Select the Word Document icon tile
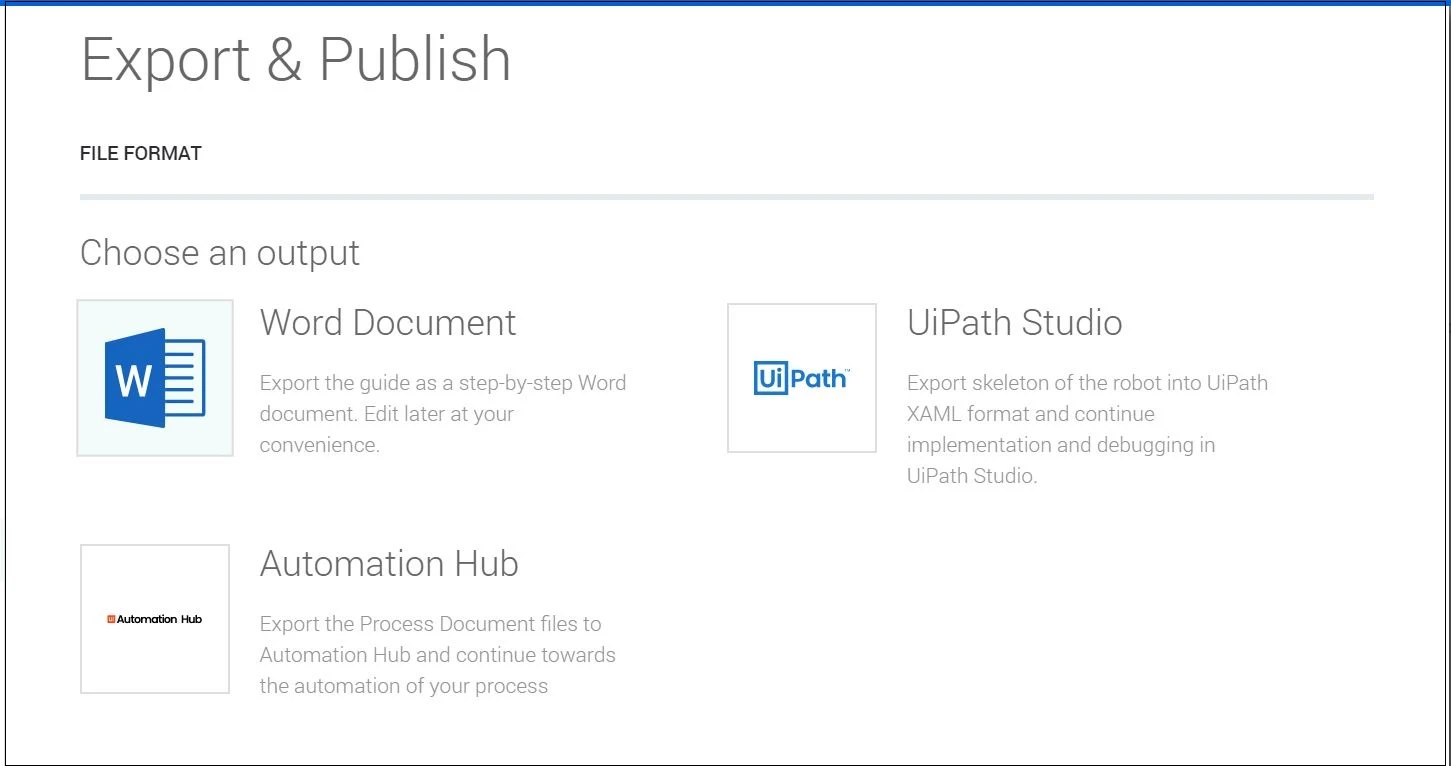 coord(155,378)
